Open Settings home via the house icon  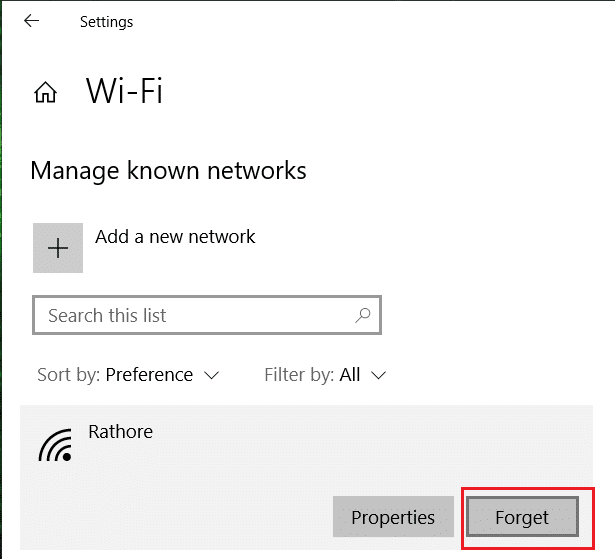(45, 93)
